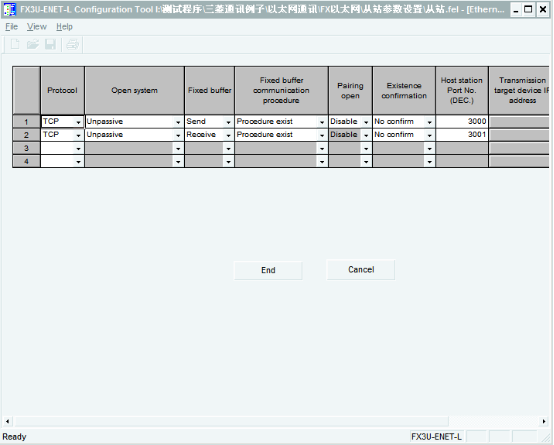Select Host station port field 3000
Screen dimensions: 554x445
[462, 122]
